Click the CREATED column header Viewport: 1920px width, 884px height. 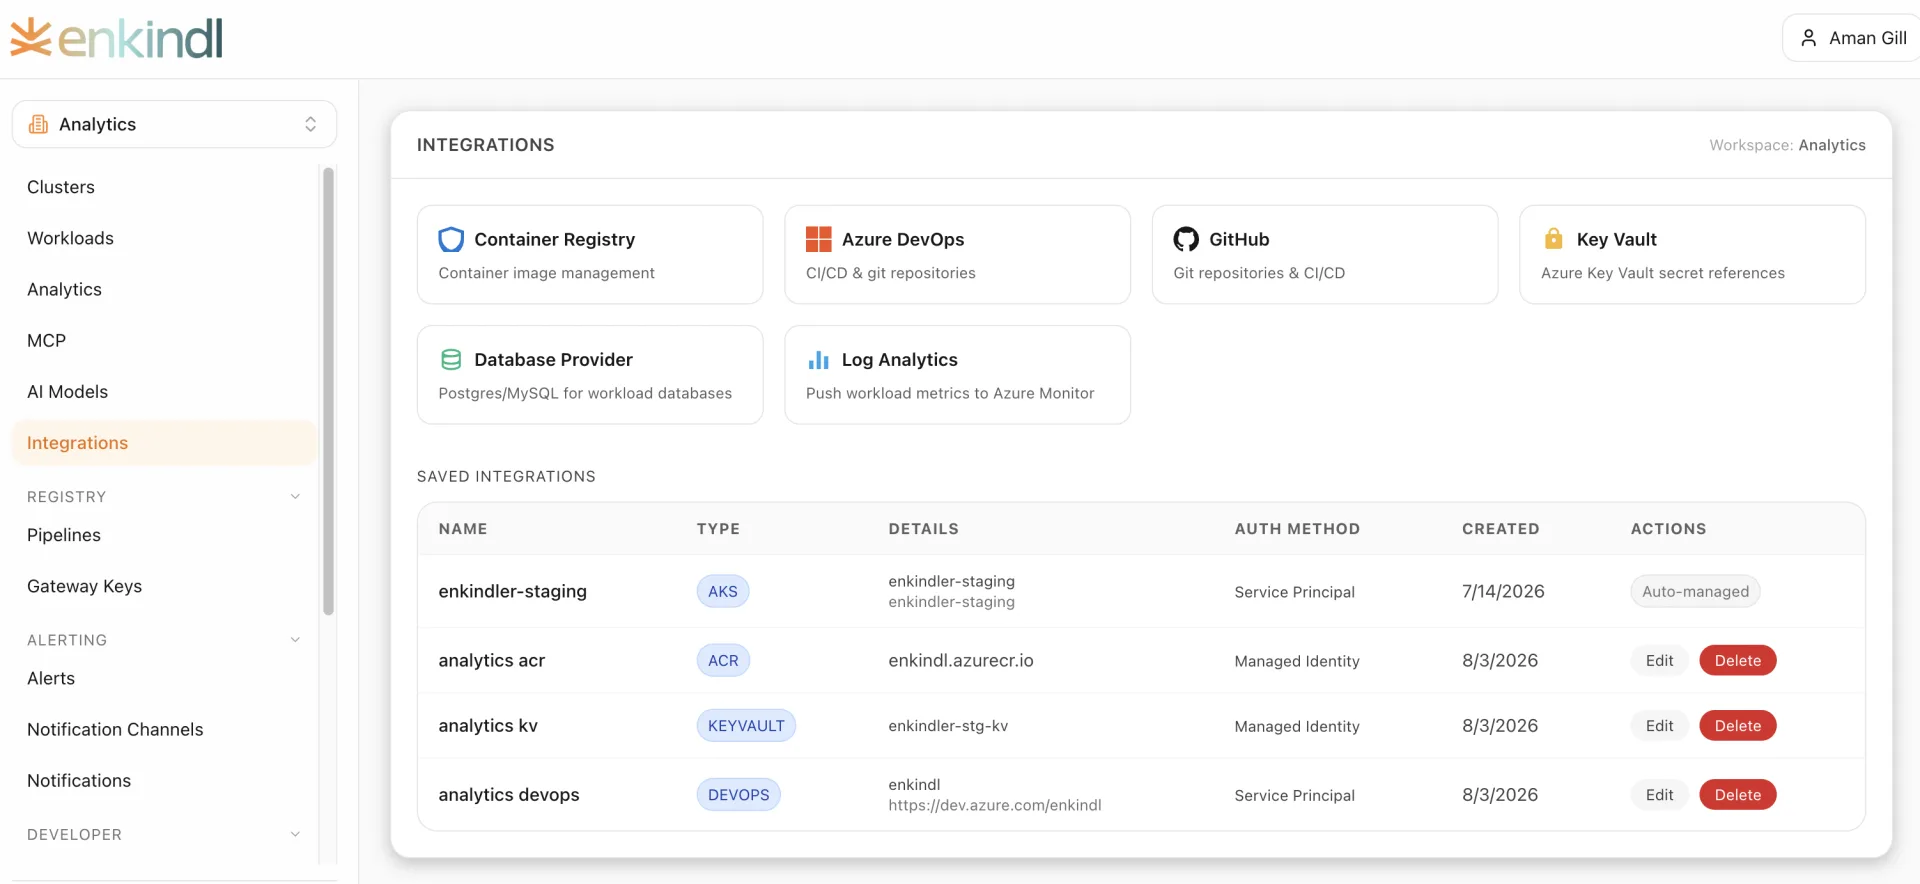coord(1500,529)
